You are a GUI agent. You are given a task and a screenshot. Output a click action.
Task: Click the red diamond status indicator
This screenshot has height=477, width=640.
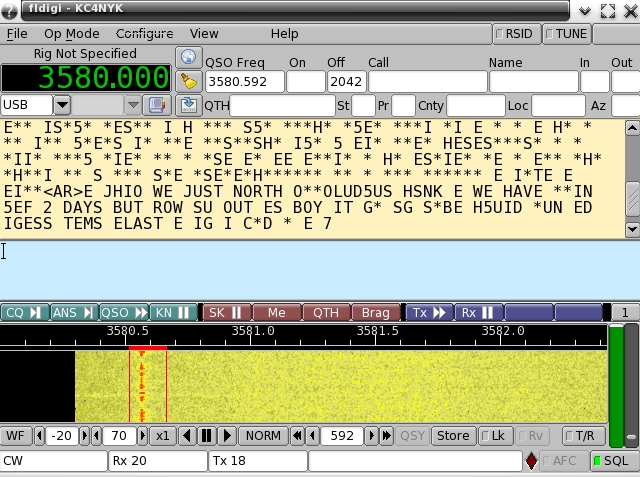coord(531,461)
